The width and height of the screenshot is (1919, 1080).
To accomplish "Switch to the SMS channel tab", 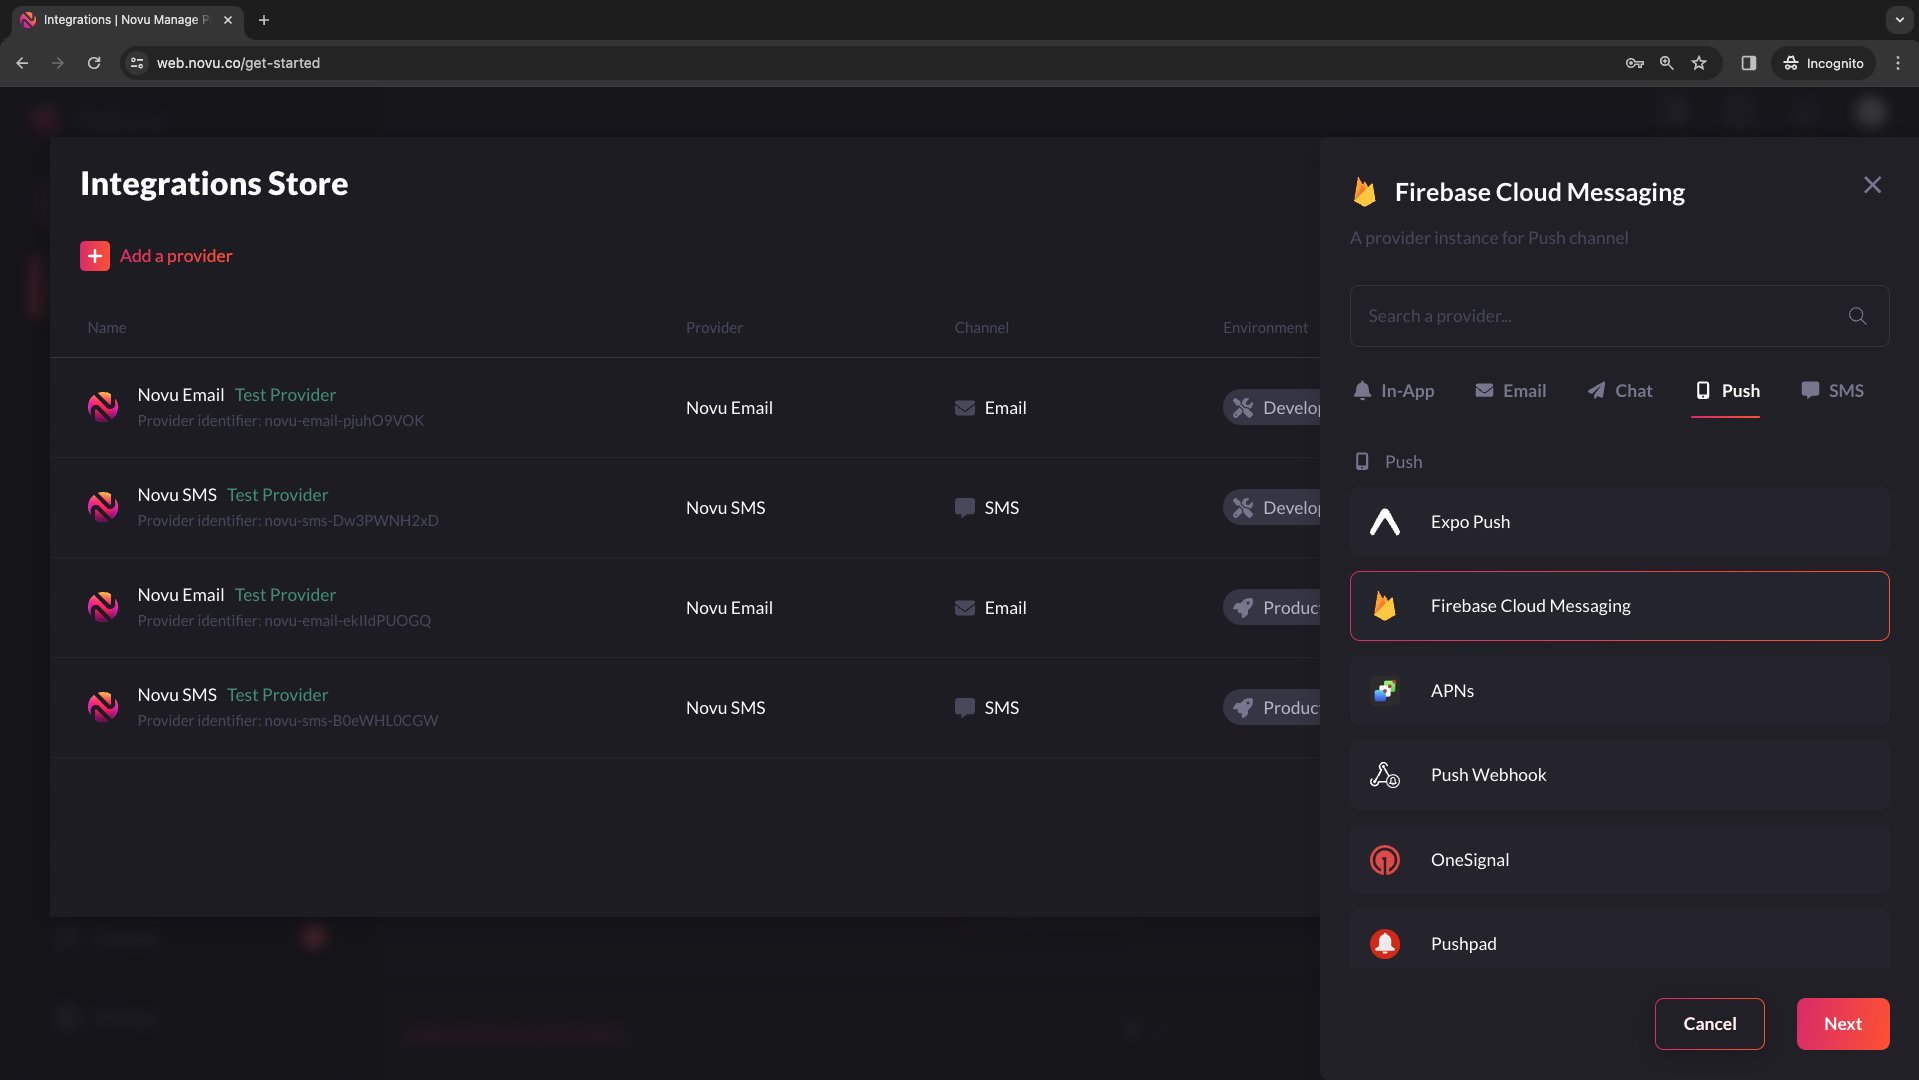I will tap(1832, 391).
